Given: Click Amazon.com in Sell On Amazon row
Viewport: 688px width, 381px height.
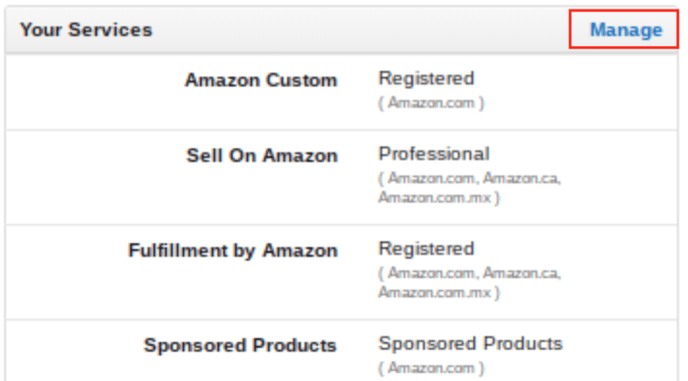Looking at the screenshot, I should (432, 178).
